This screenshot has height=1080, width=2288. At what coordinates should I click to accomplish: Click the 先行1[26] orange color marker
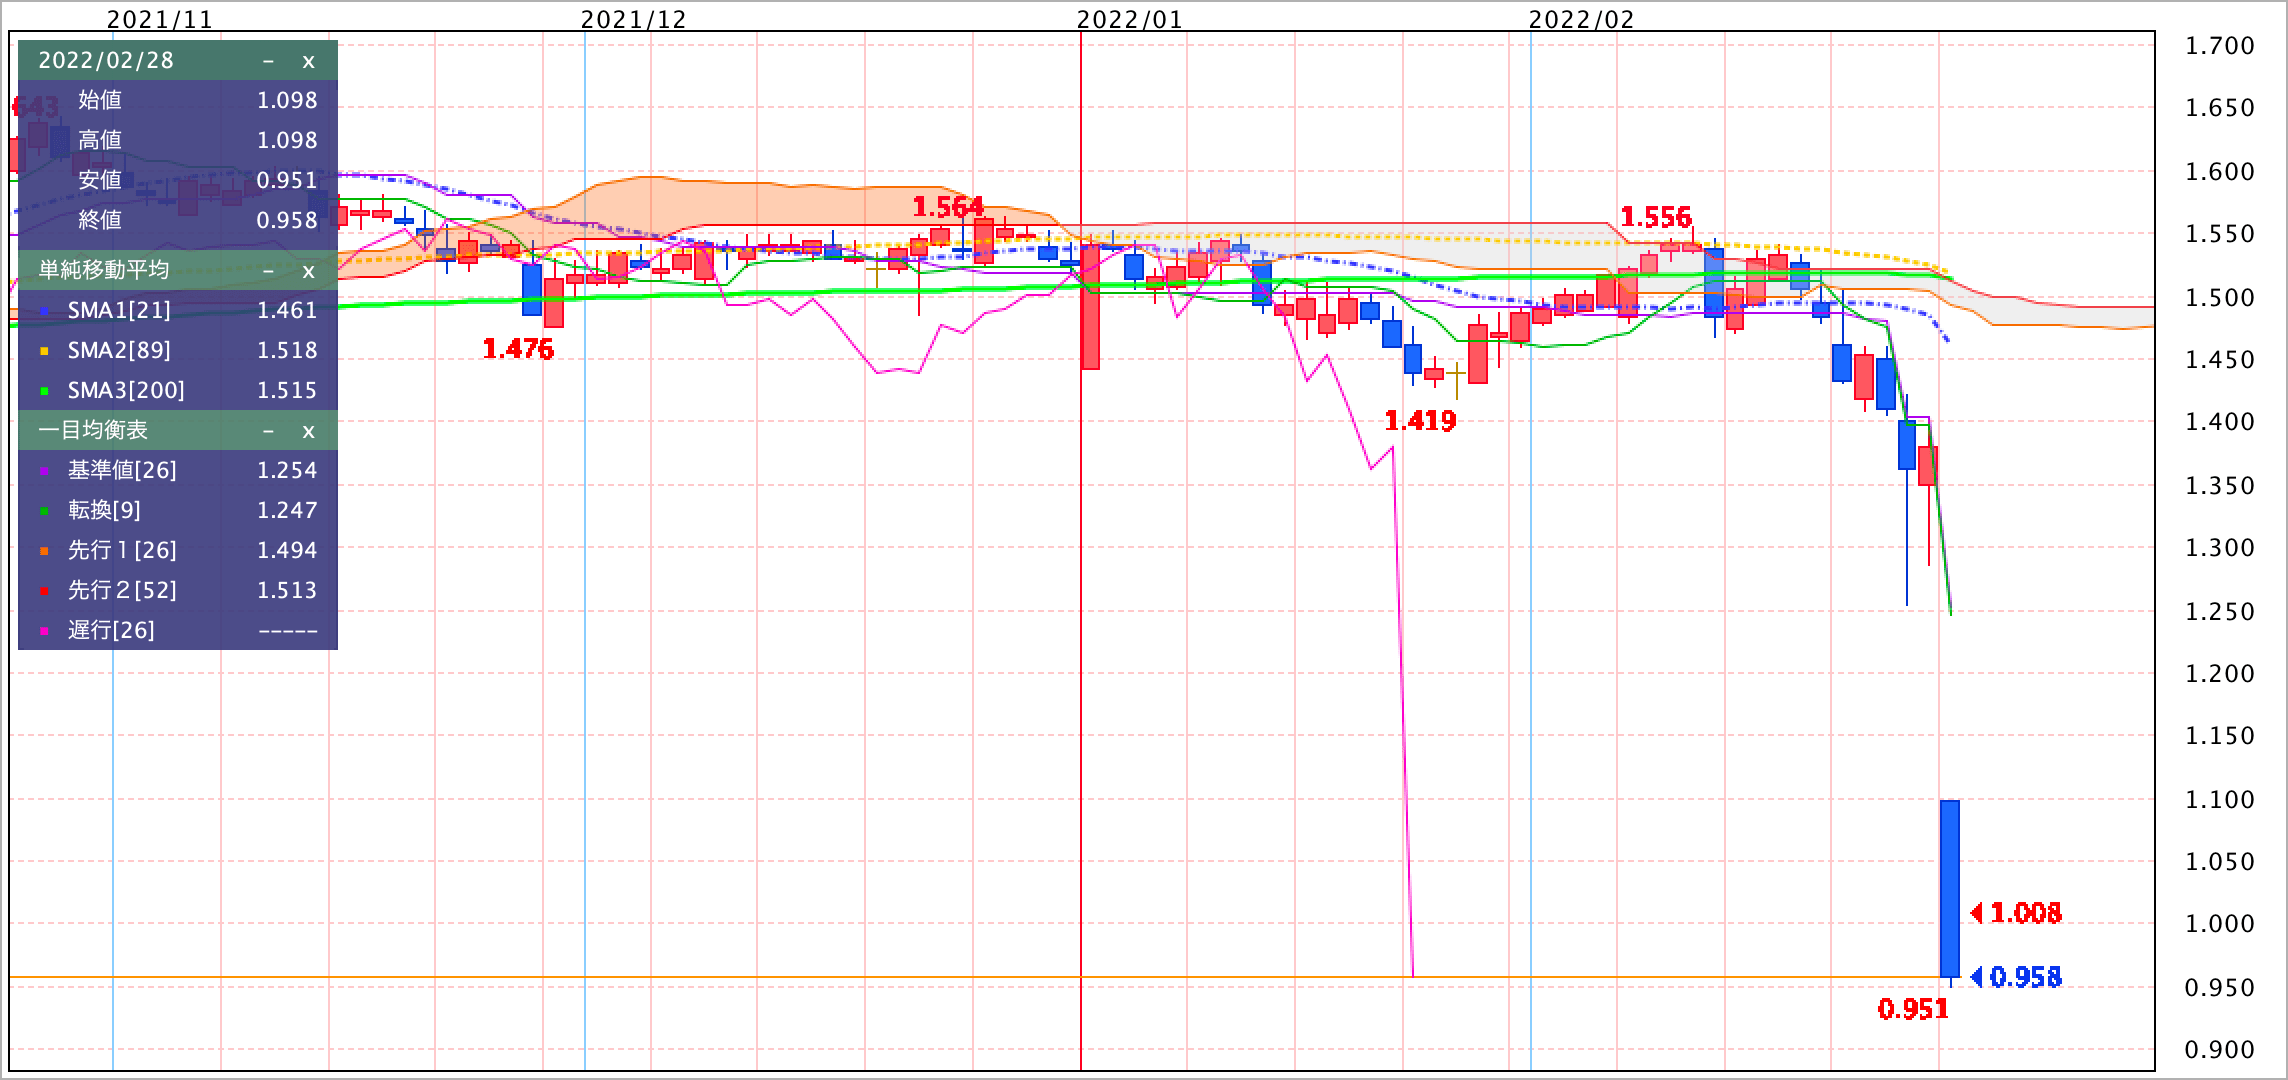click(44, 552)
